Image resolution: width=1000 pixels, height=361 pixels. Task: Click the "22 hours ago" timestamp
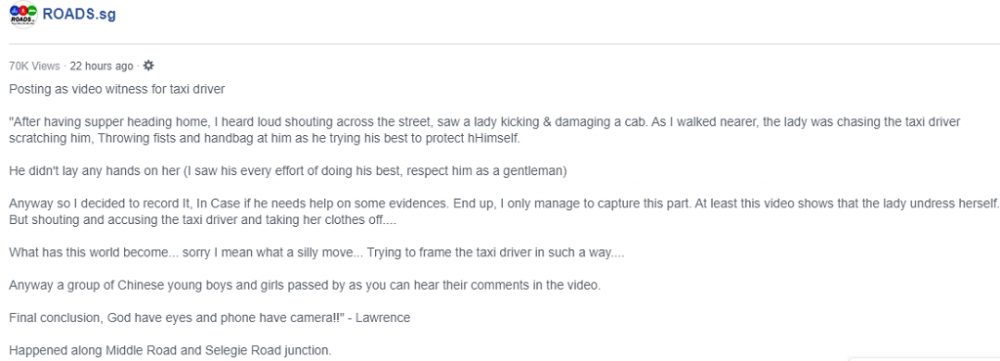click(101, 66)
